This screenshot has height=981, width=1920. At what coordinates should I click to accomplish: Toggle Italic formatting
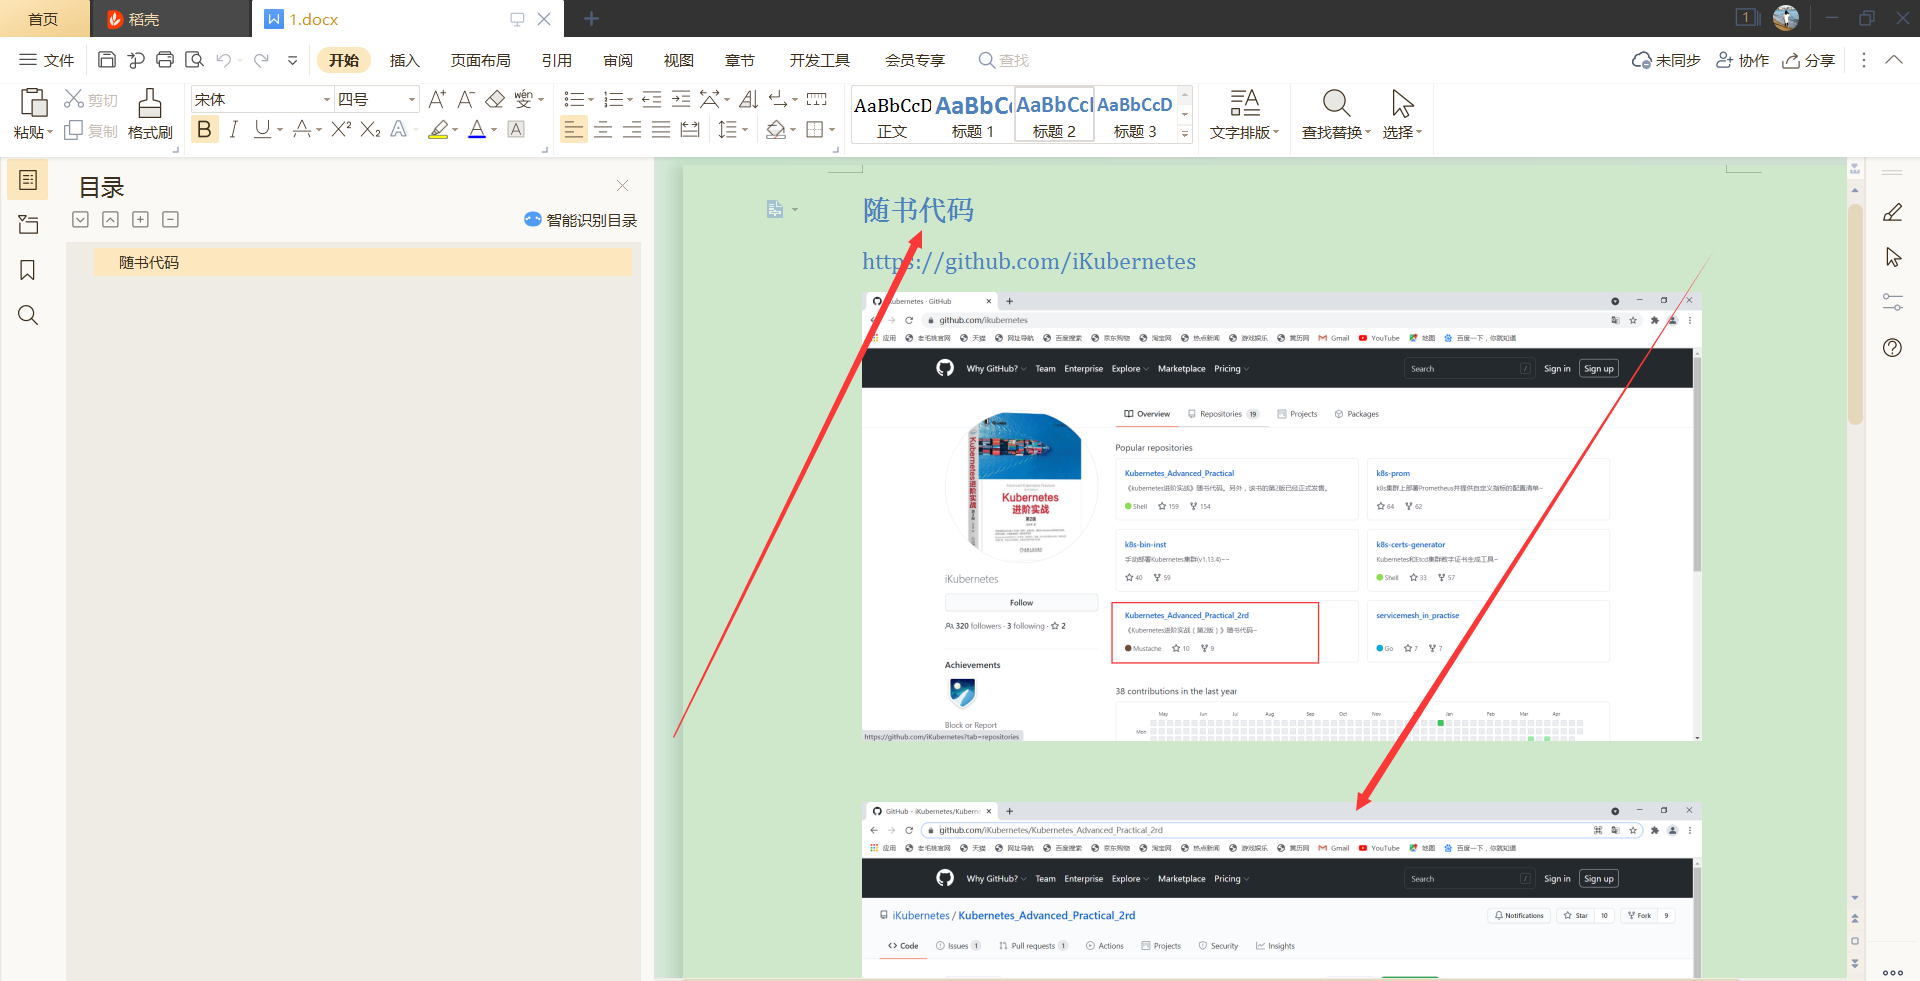(x=234, y=129)
